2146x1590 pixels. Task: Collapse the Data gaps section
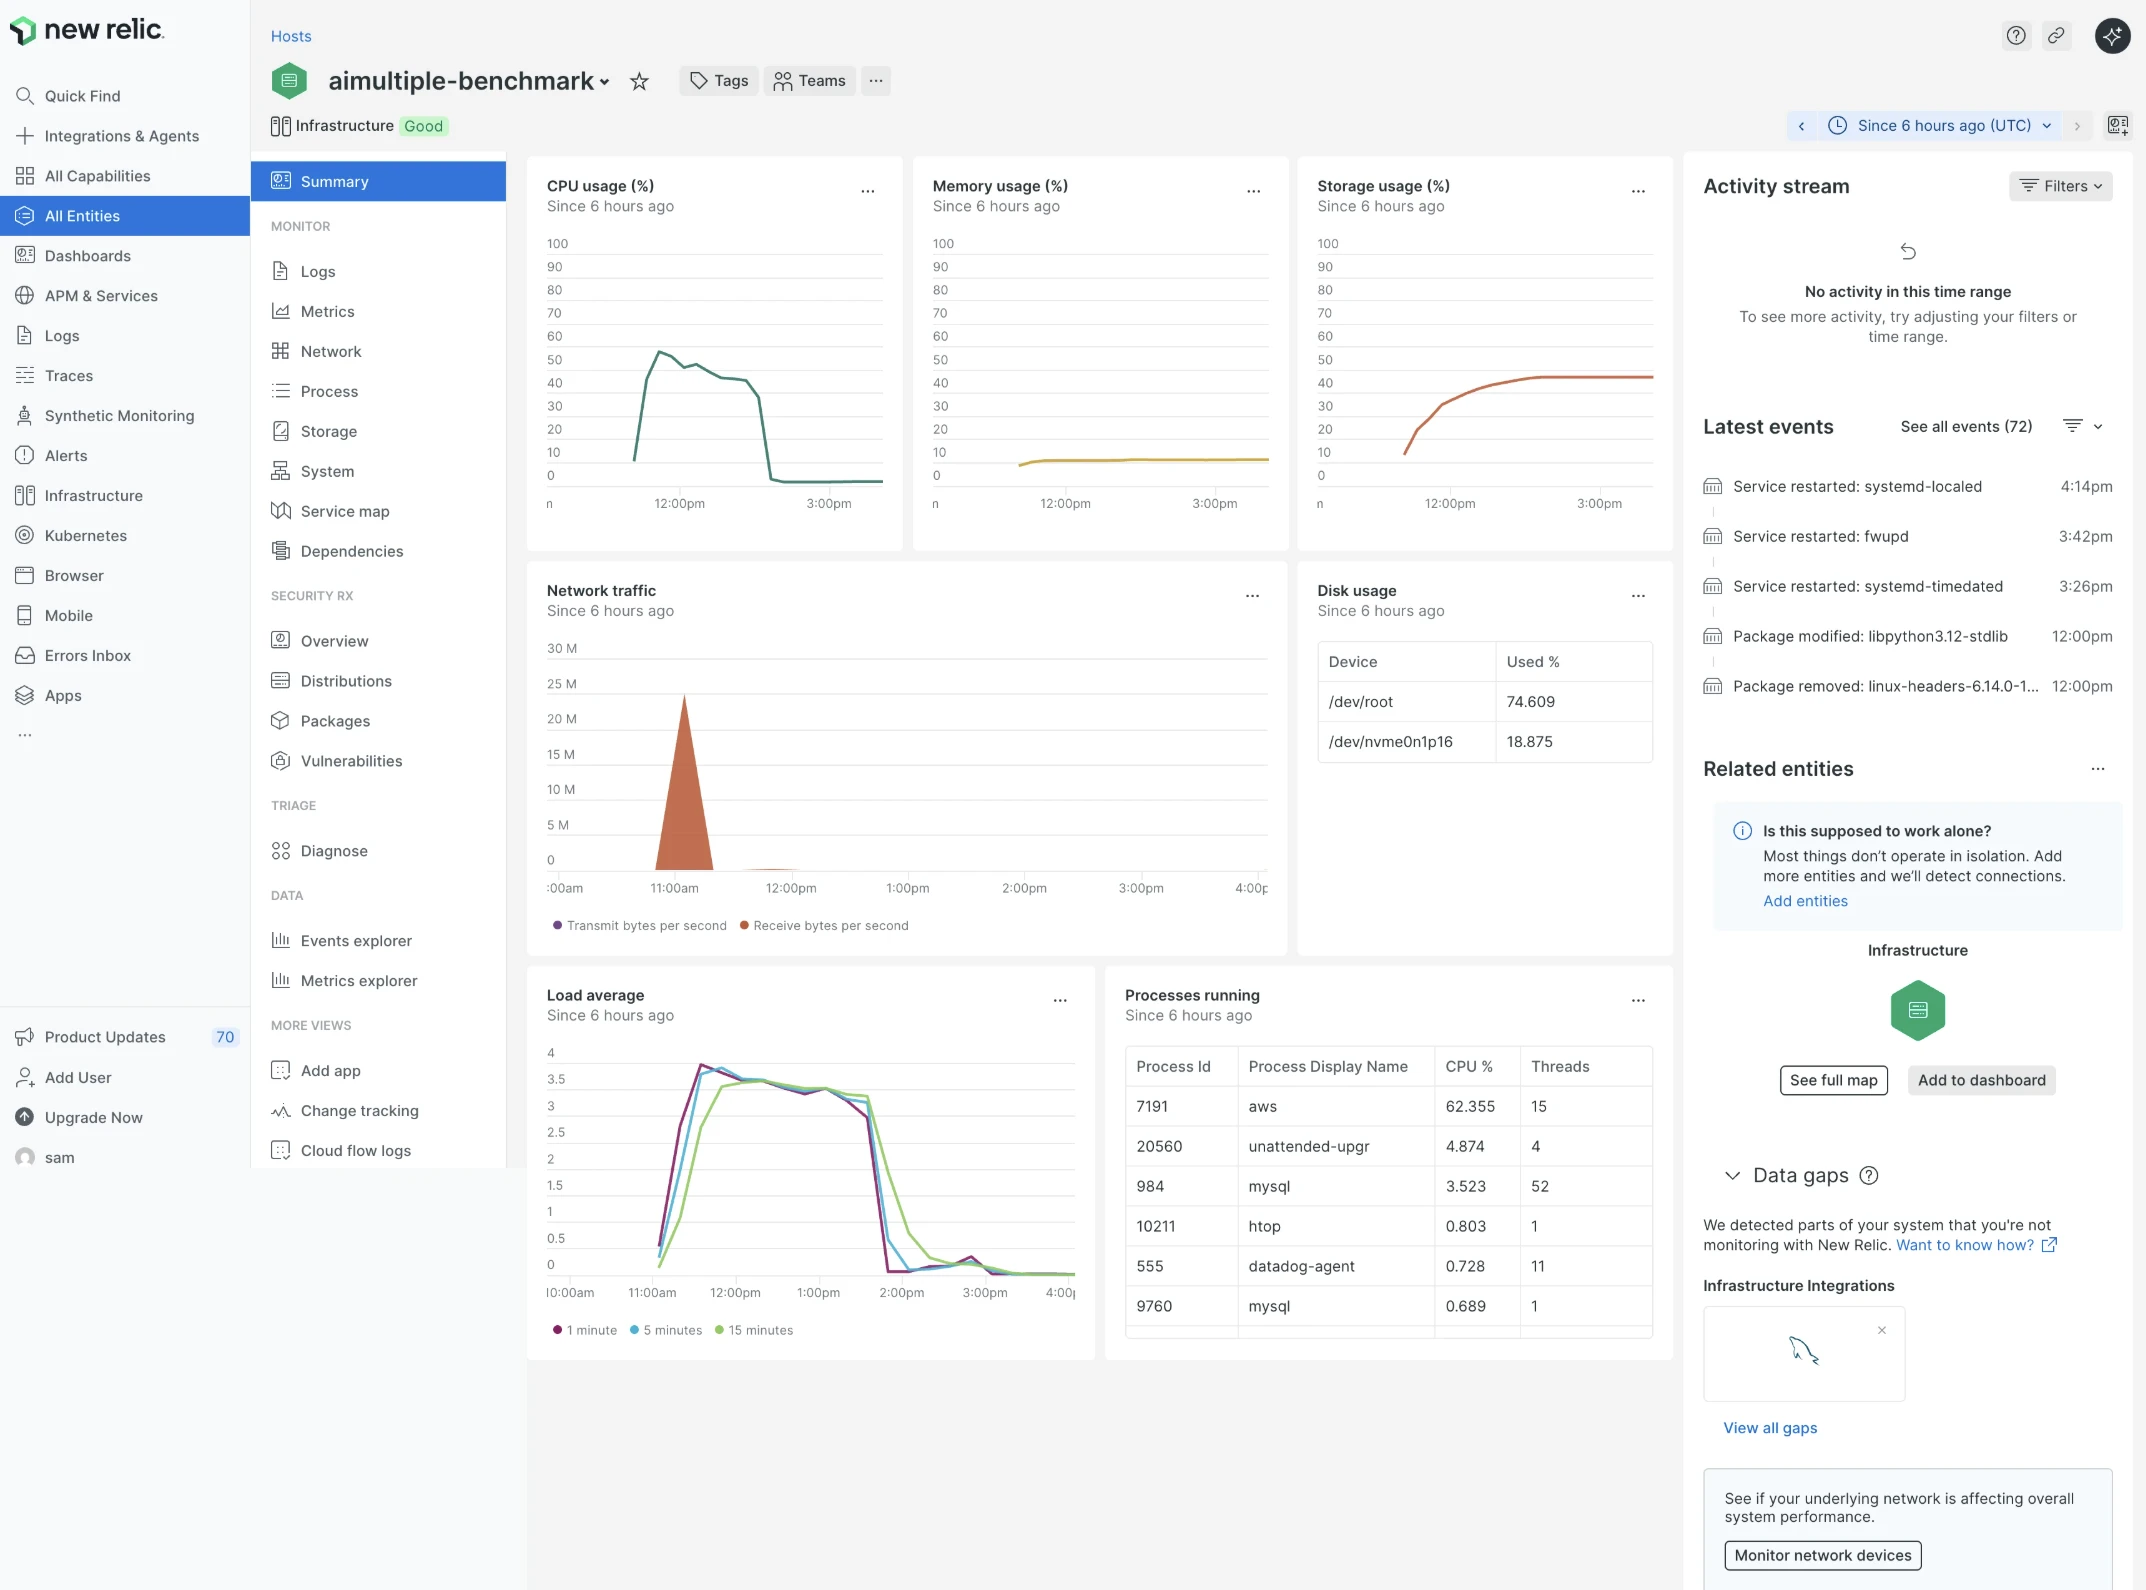pos(1732,1175)
